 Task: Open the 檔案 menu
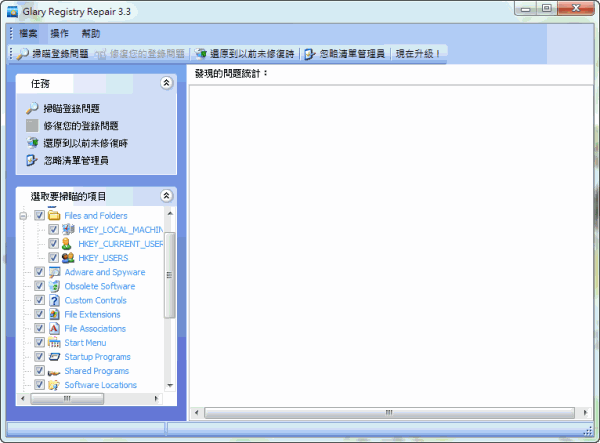(28, 34)
